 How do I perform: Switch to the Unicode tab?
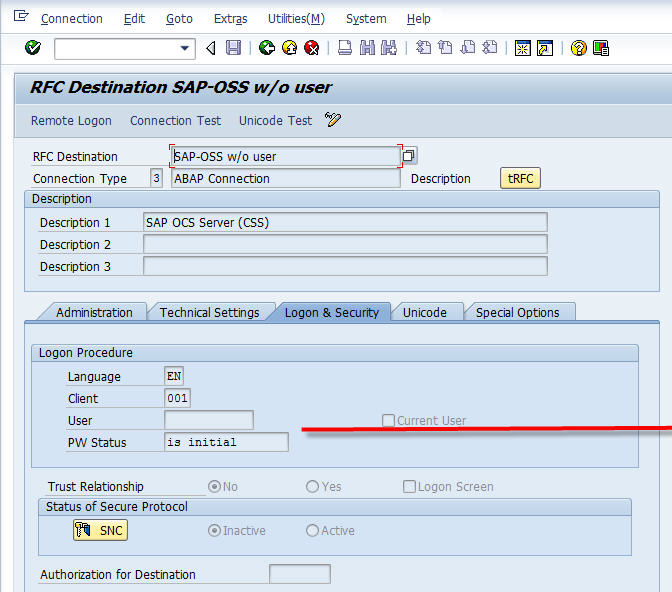(425, 313)
